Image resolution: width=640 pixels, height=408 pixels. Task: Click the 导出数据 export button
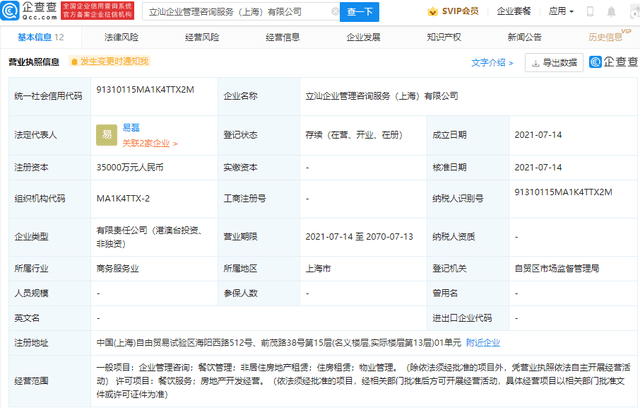tap(554, 63)
